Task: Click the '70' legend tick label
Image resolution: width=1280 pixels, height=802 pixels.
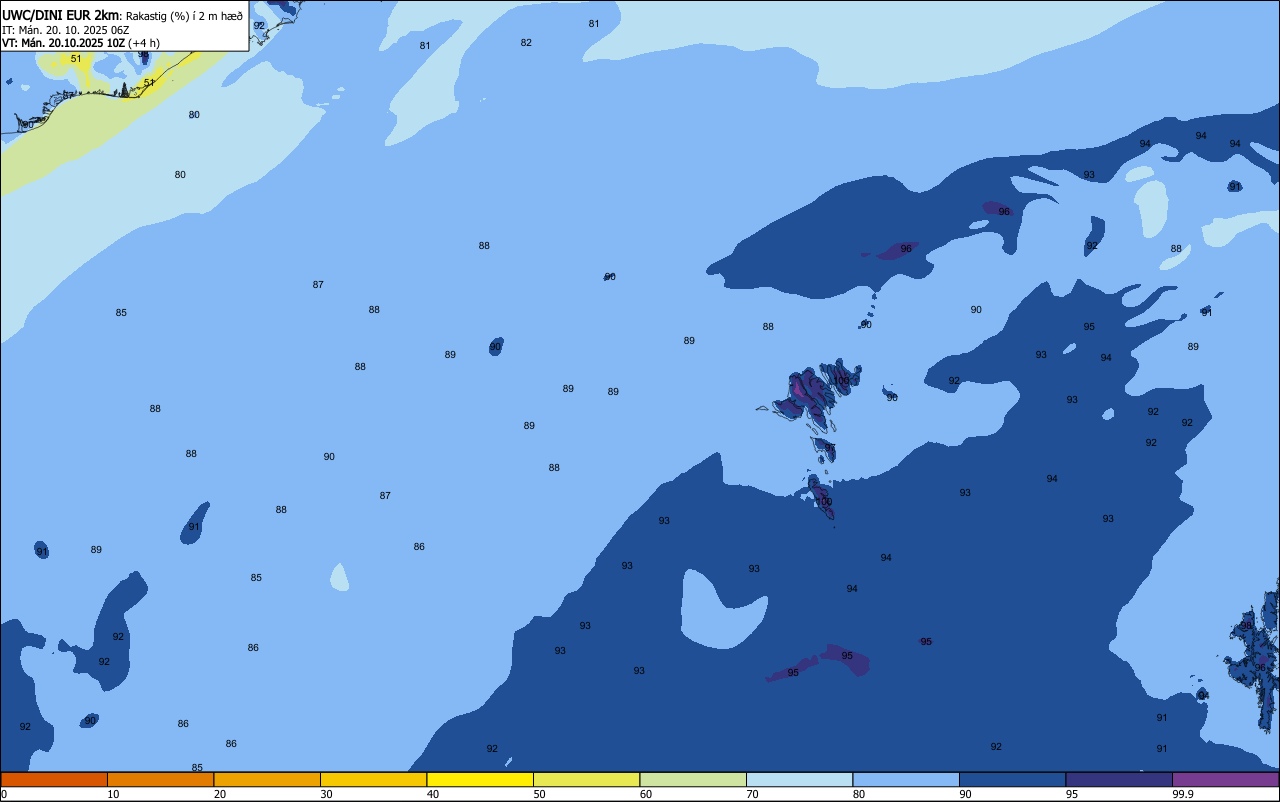Action: (752, 794)
